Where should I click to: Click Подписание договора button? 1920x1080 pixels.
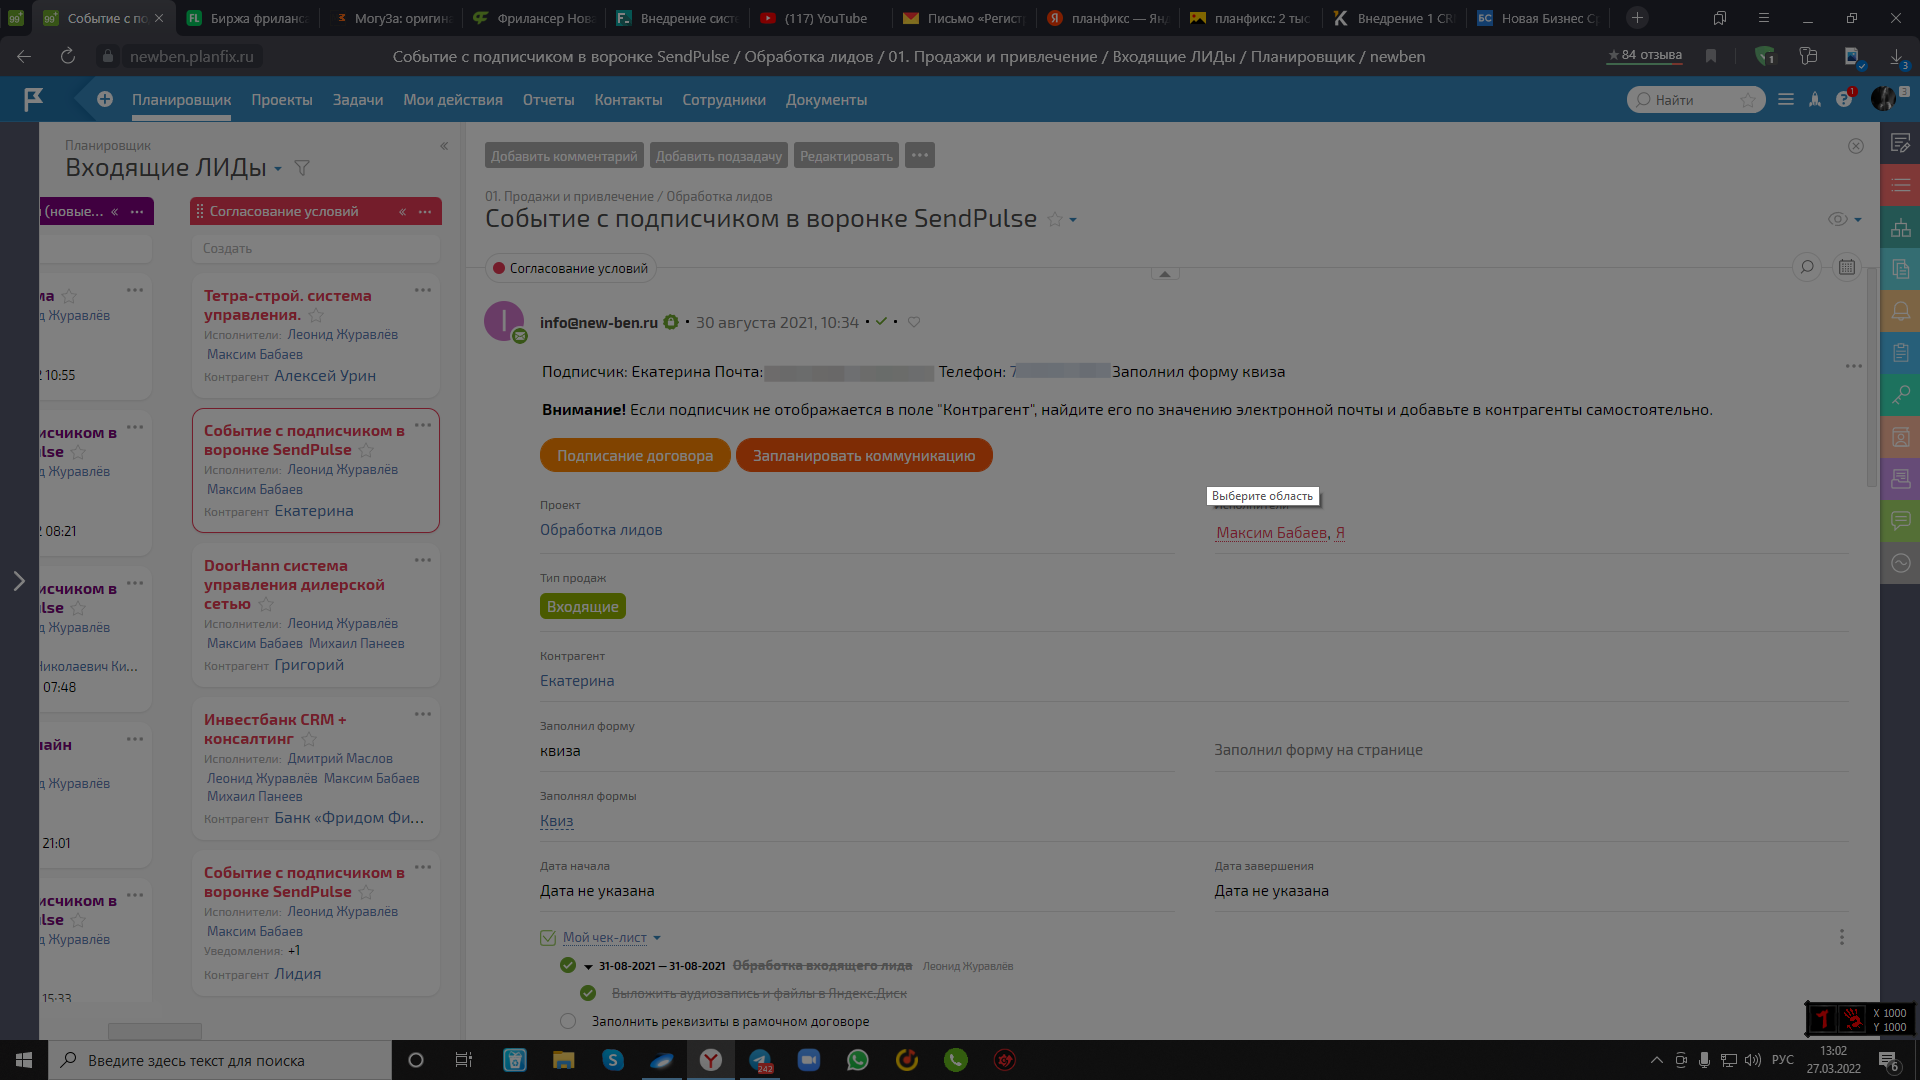click(x=635, y=455)
